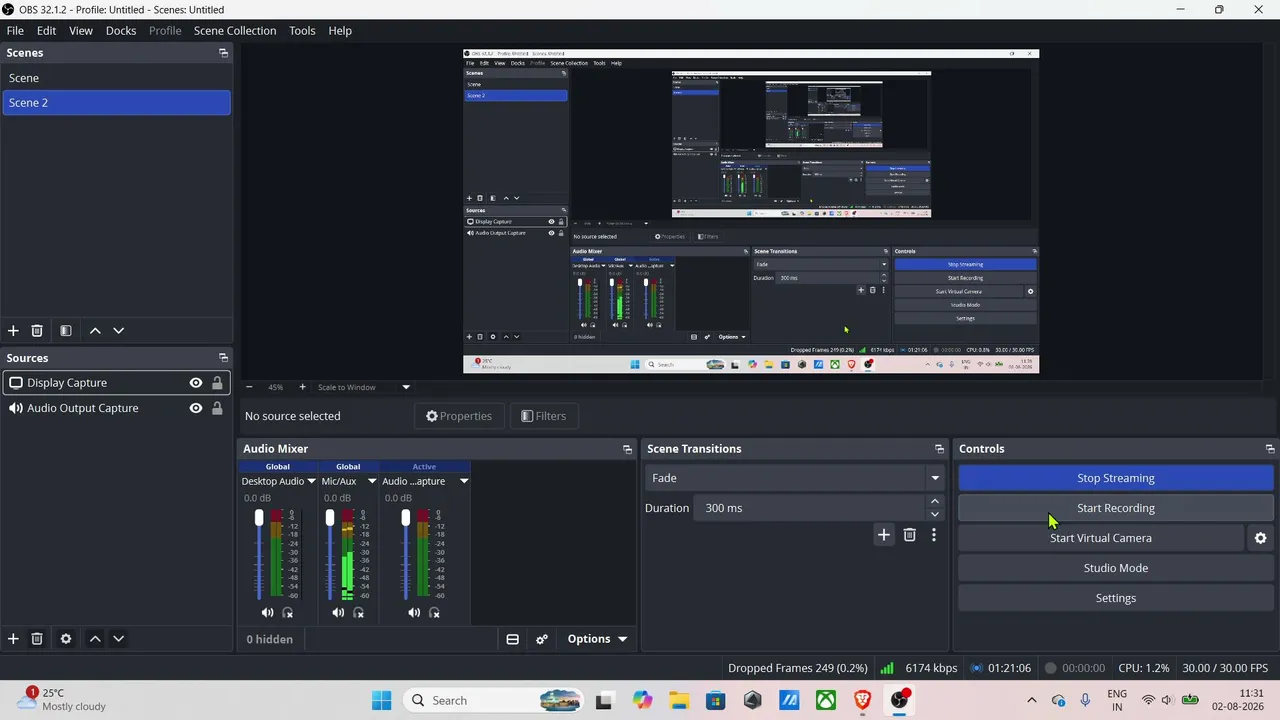Open transition properties three-dot menu

pyautogui.click(x=934, y=535)
